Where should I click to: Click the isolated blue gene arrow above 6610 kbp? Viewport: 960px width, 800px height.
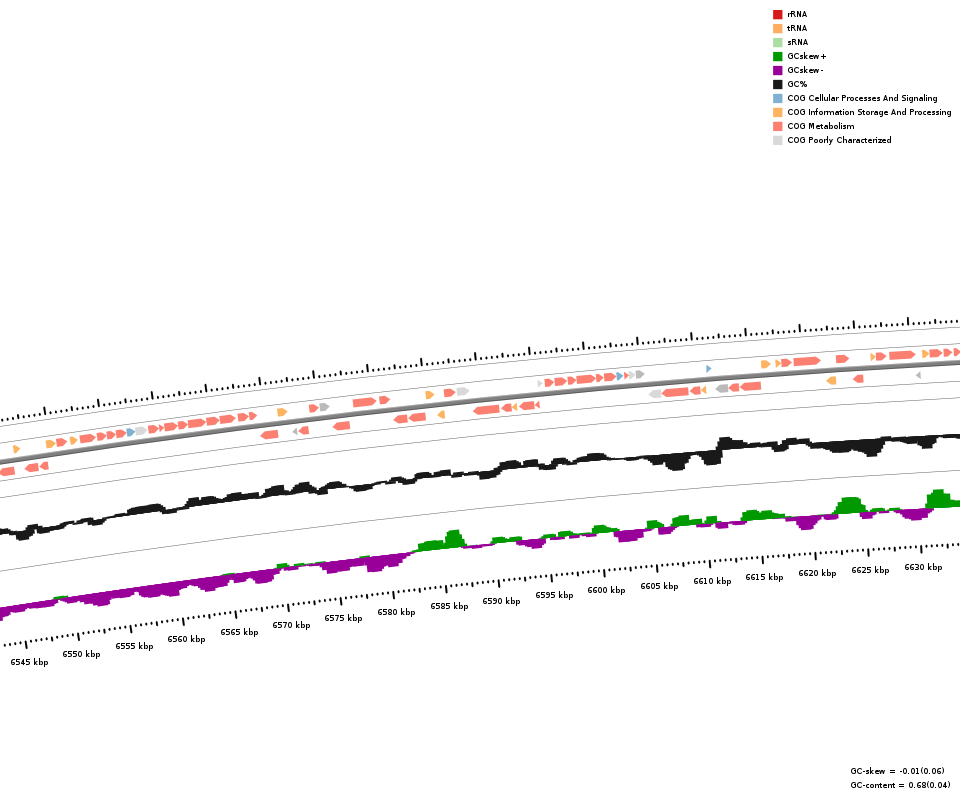click(x=708, y=369)
